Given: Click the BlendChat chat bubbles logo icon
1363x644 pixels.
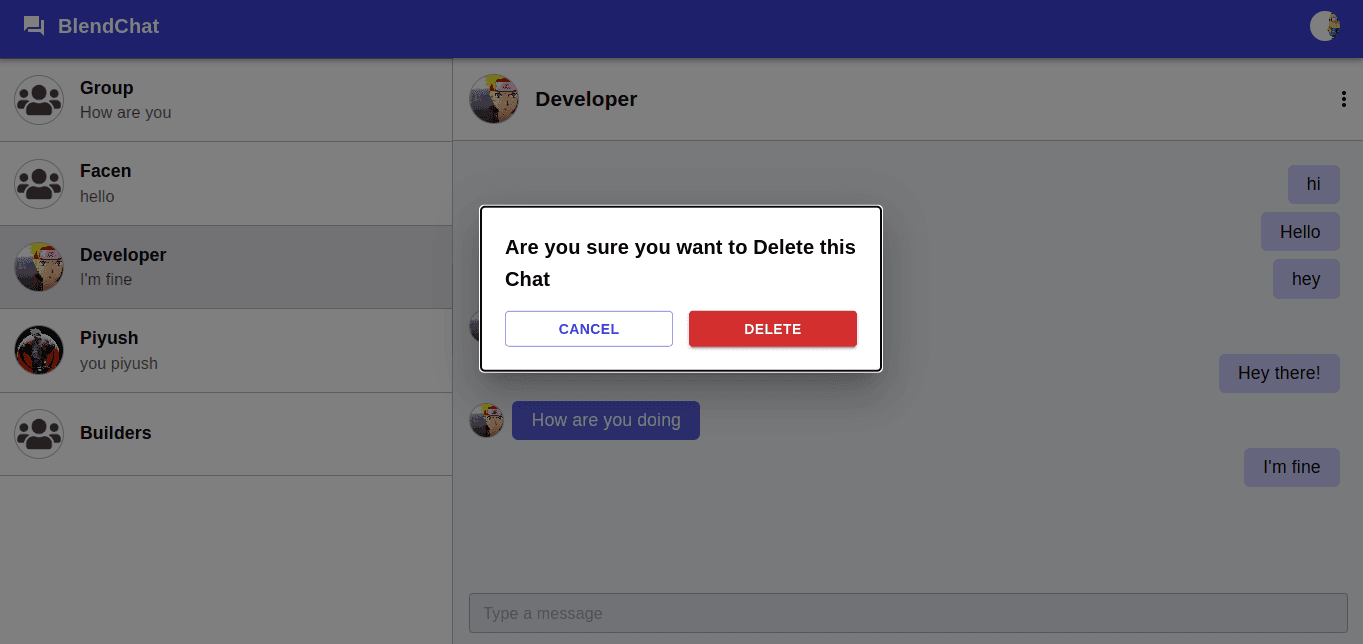Looking at the screenshot, I should pyautogui.click(x=34, y=26).
